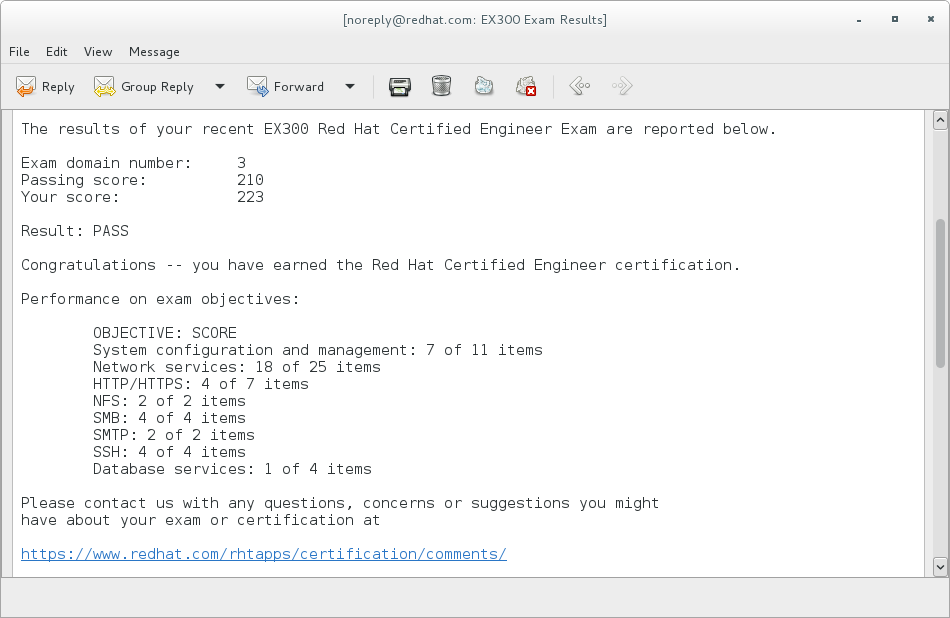Viewport: 950px width, 618px height.
Task: Mark the message as spam
Action: pyautogui.click(x=484, y=87)
